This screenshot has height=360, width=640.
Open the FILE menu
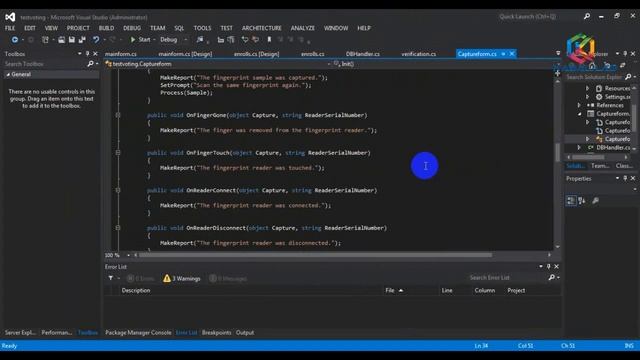point(10,28)
